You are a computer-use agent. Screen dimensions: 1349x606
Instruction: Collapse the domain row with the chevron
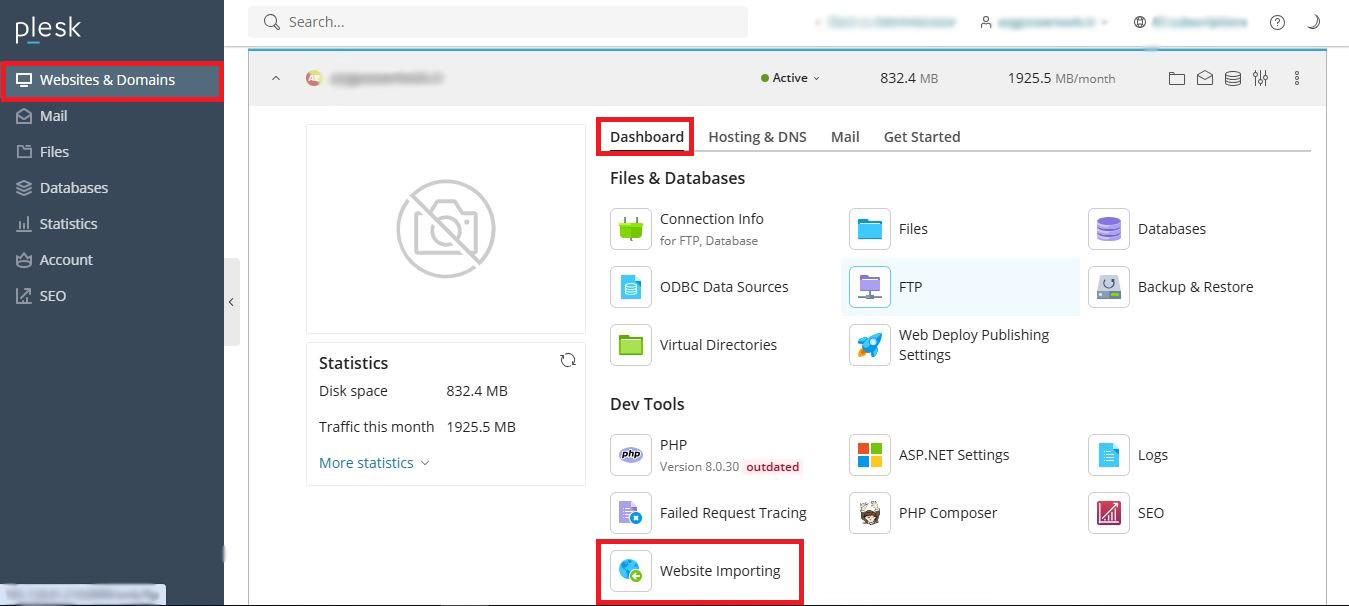[x=276, y=78]
